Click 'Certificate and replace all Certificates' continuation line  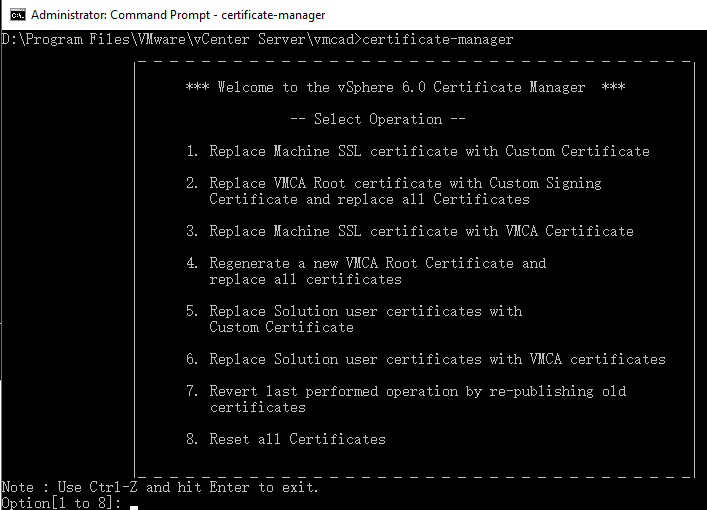tap(369, 199)
